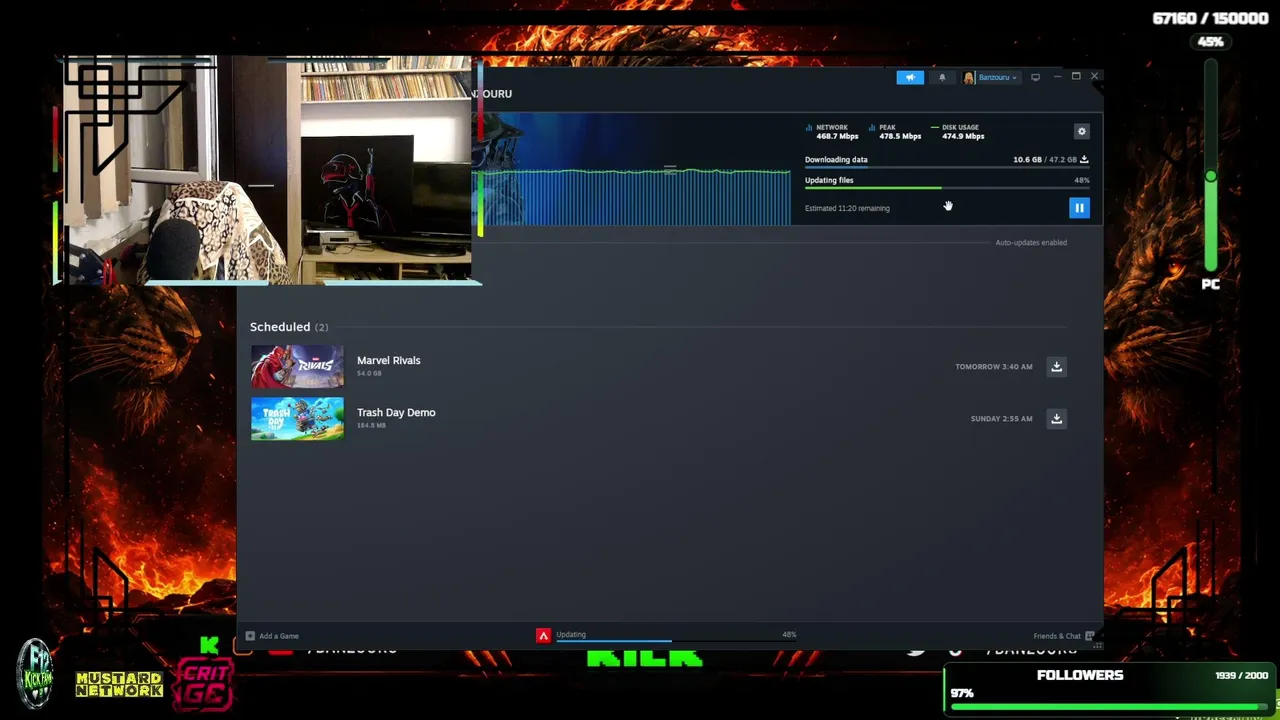Pause the current Steam download
The height and width of the screenshot is (720, 1280).
pos(1079,207)
